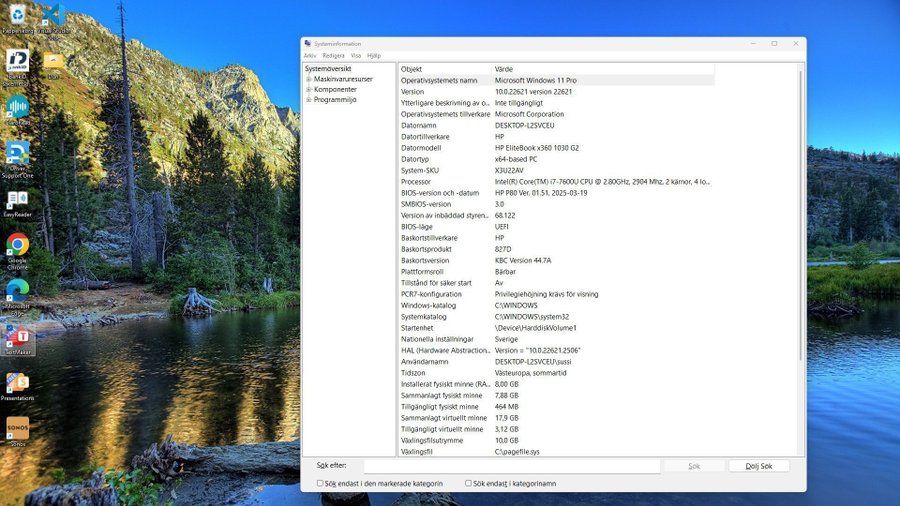Viewport: 900px width, 506px height.
Task: Open the TextMaker desktop icon
Action: pos(18,340)
